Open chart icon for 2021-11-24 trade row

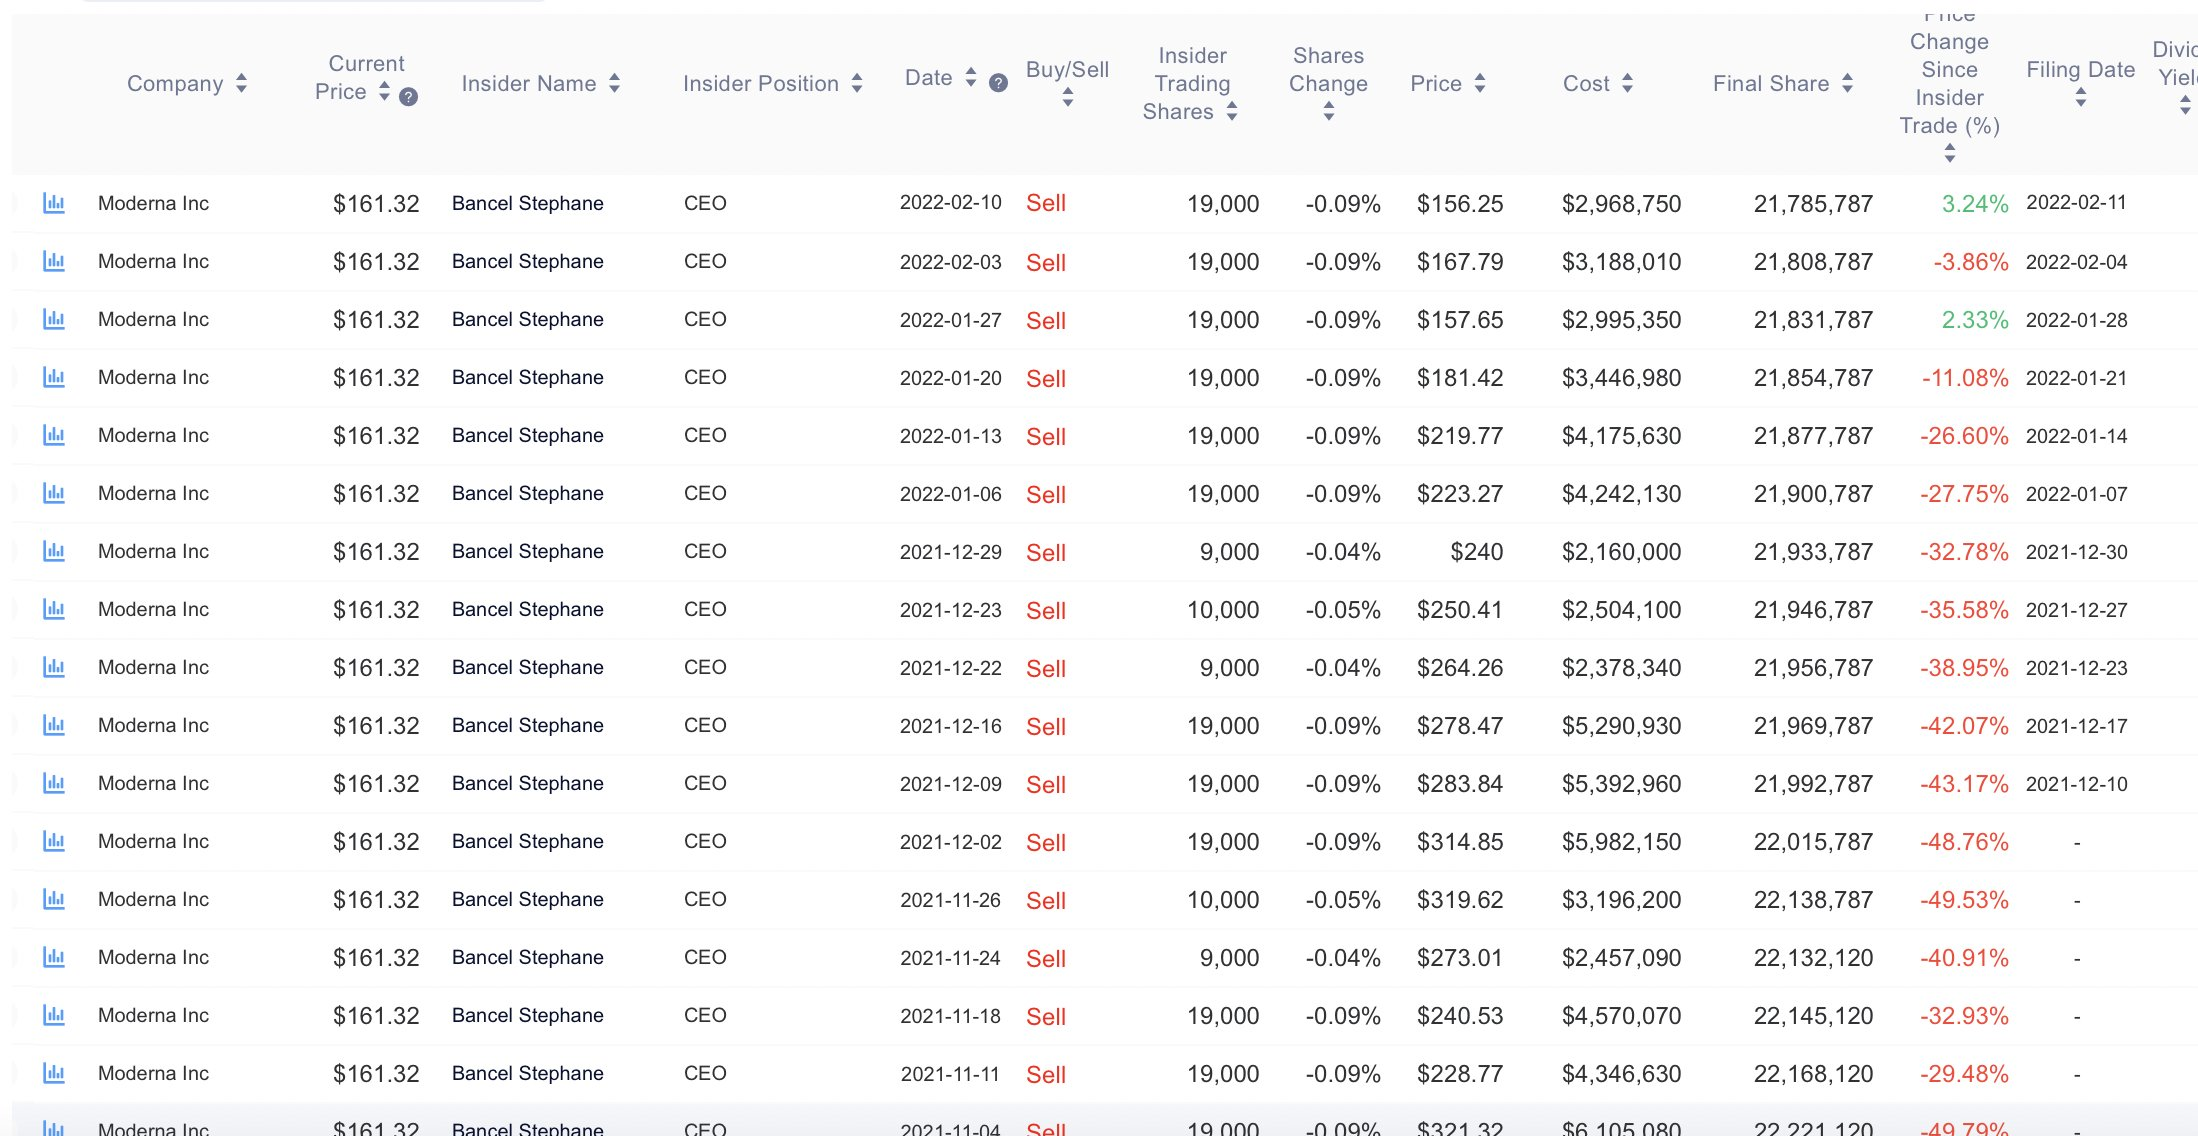click(54, 958)
